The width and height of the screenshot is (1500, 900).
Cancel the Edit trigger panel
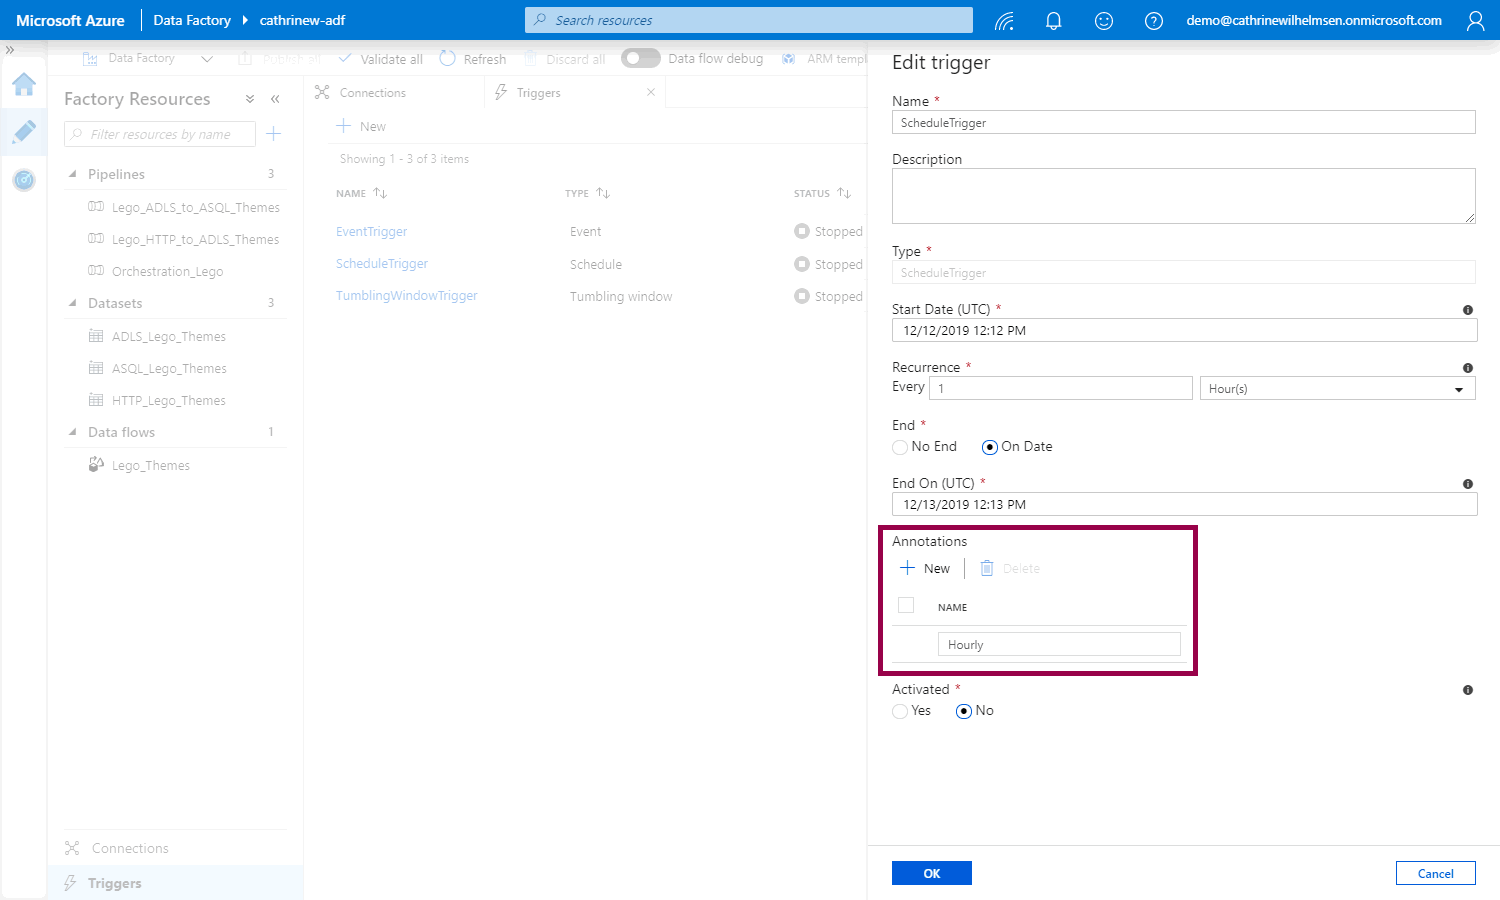click(x=1435, y=873)
